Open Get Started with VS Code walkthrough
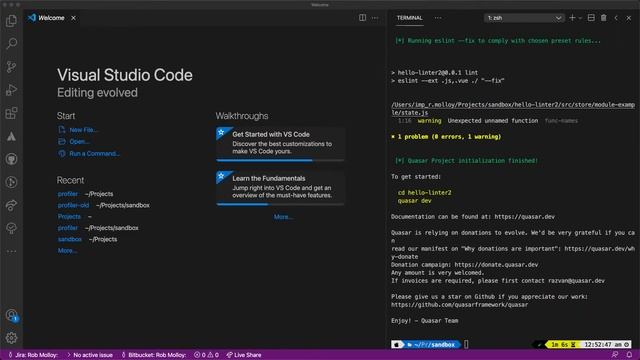640x360 pixels. point(280,143)
